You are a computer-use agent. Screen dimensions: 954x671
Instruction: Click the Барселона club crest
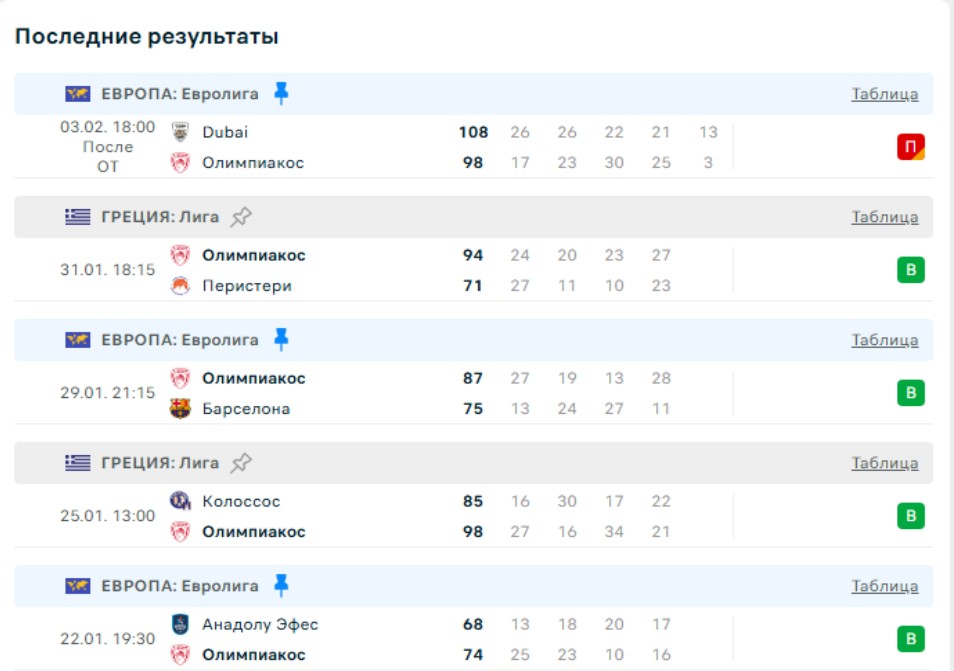tap(180, 409)
